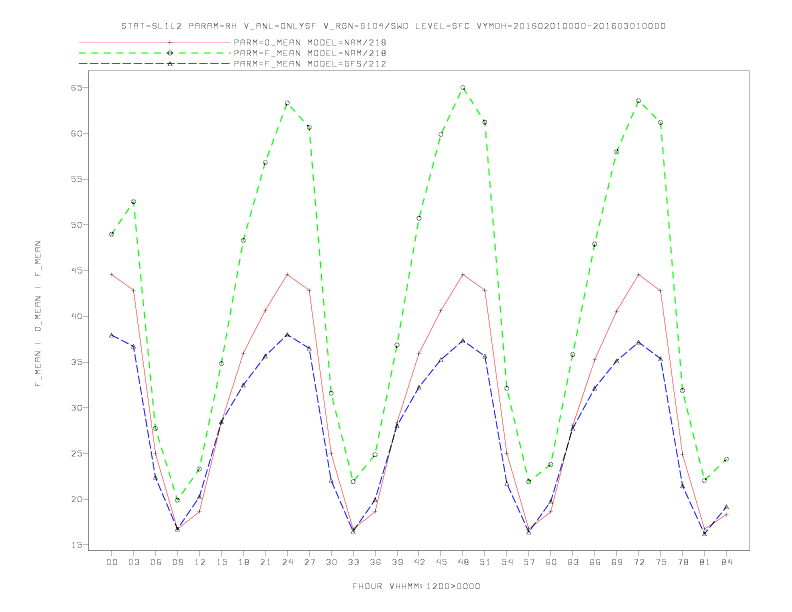Click the circle marker on the green legend line
Screen dimensions: 792x612
[x=170, y=53]
